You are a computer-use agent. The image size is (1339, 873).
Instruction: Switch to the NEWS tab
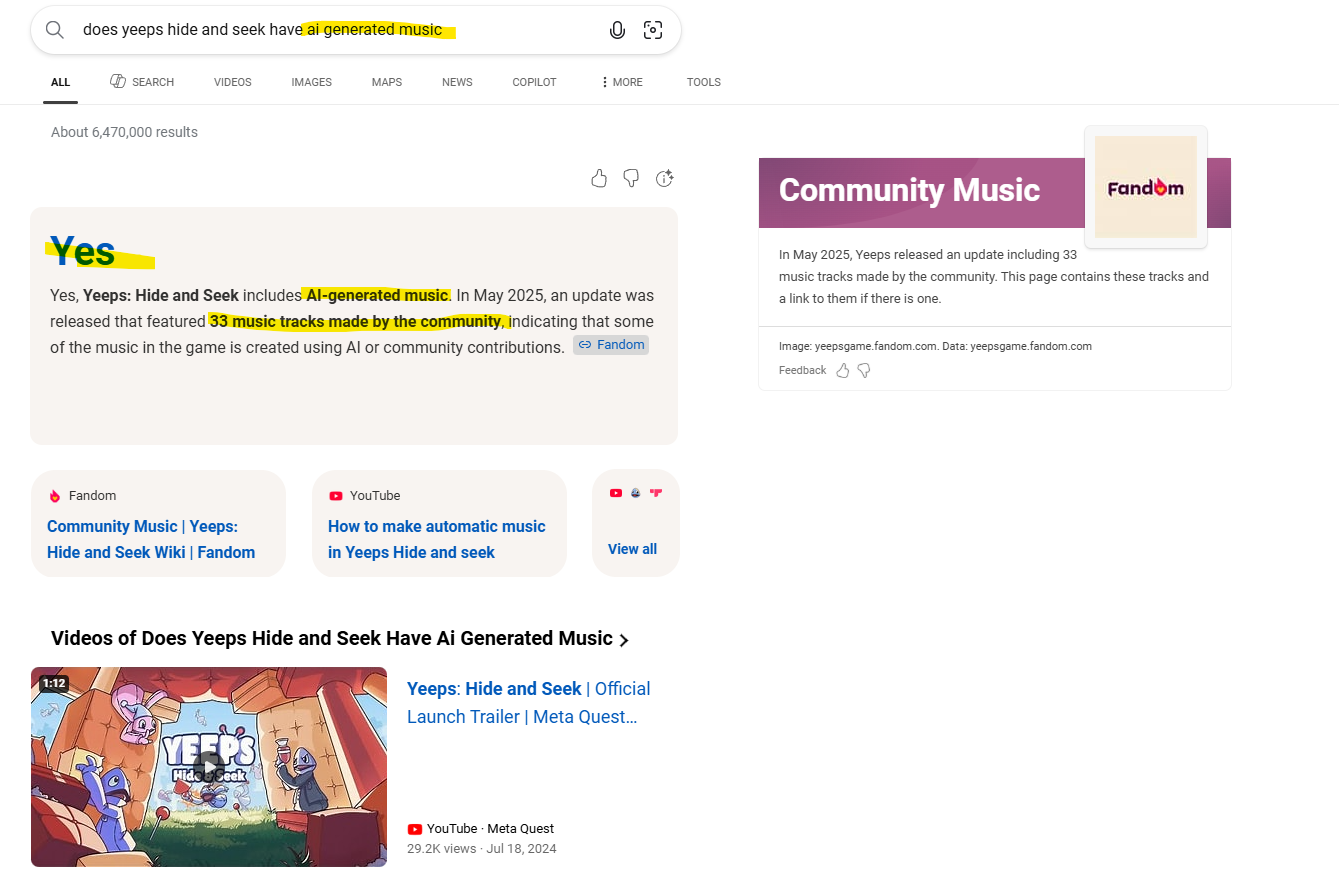point(457,82)
